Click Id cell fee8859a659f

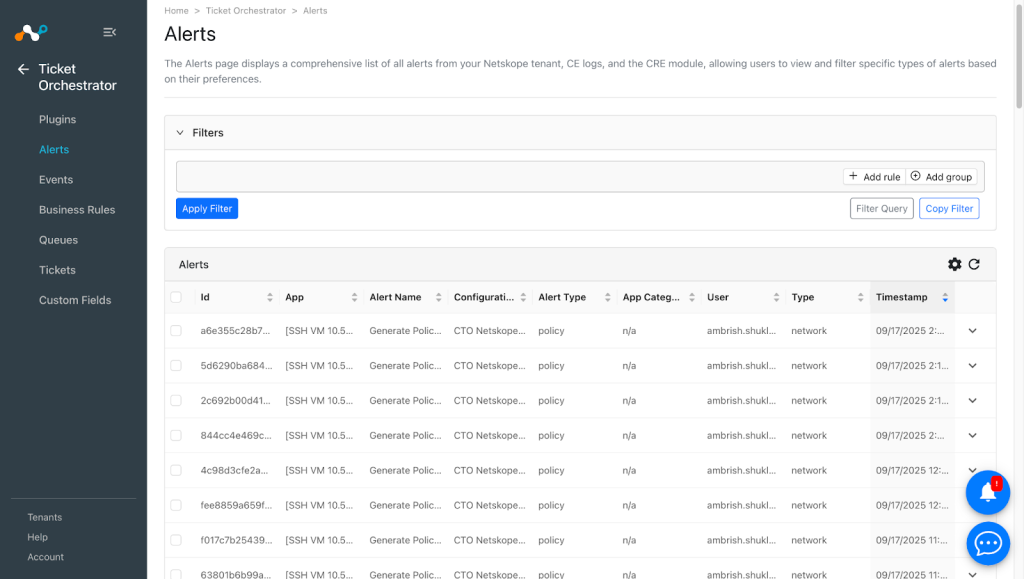(x=236, y=505)
